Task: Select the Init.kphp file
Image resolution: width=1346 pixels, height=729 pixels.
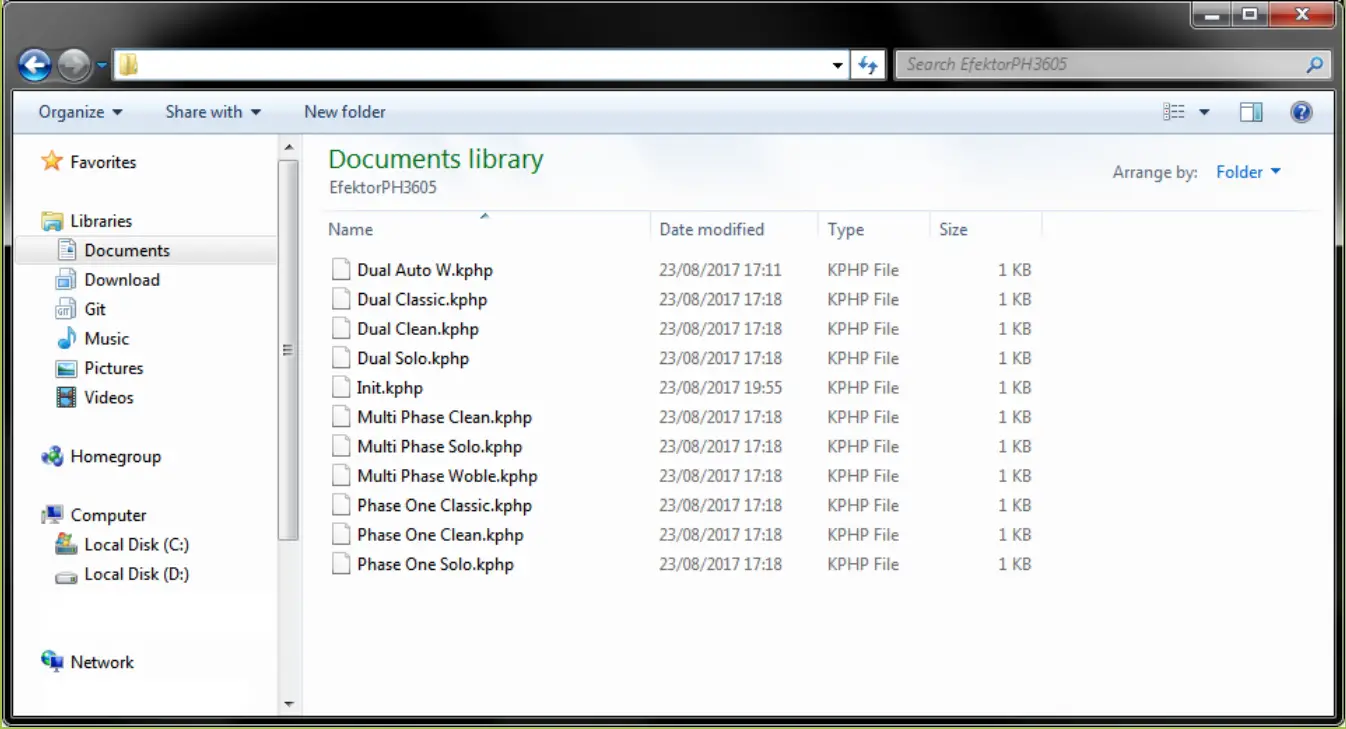Action: pos(390,388)
